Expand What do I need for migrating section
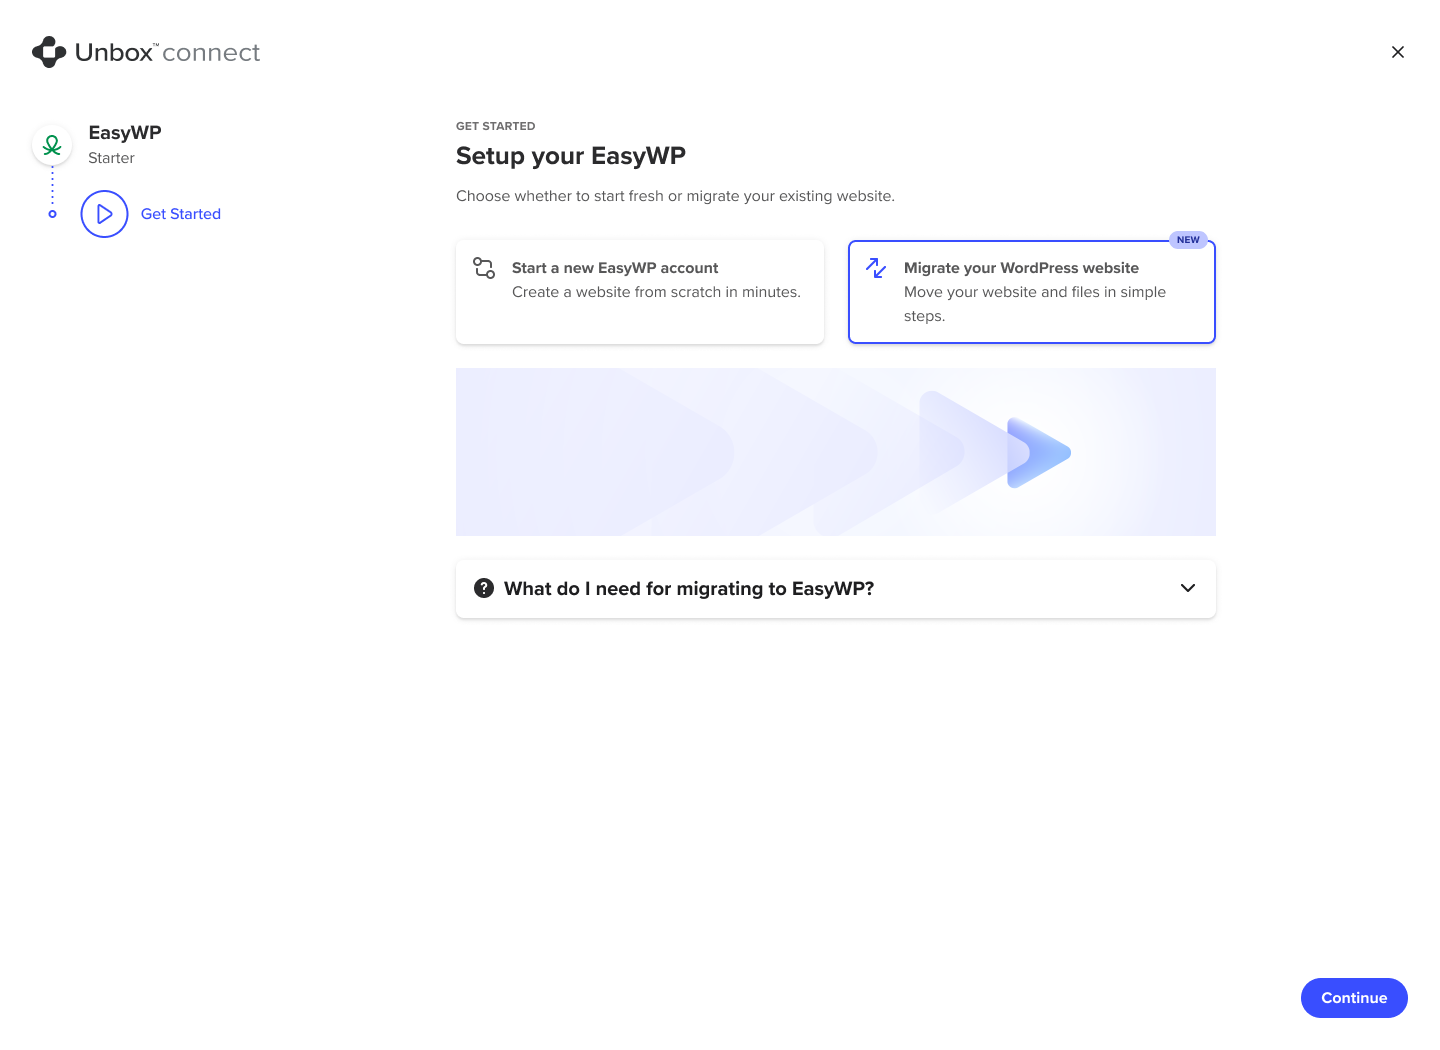1440x1050 pixels. point(835,588)
